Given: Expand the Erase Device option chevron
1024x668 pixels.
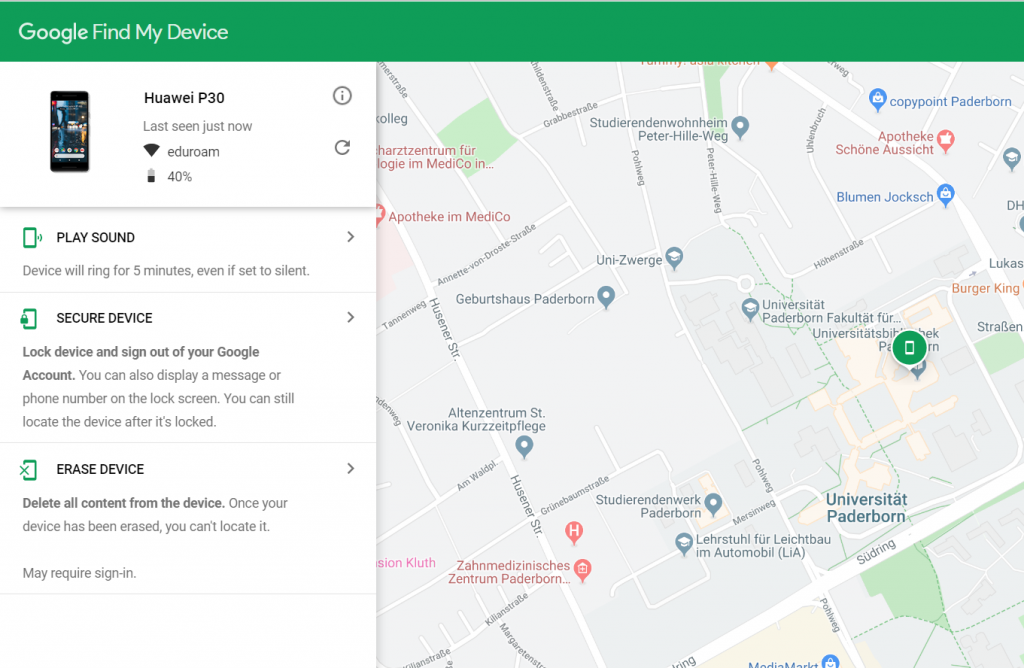Looking at the screenshot, I should click(351, 469).
